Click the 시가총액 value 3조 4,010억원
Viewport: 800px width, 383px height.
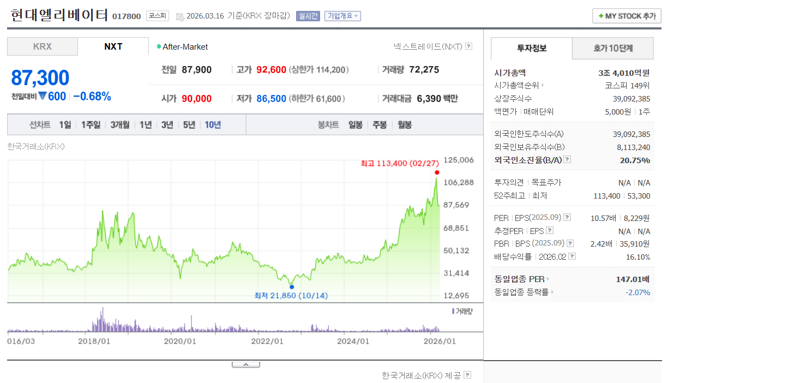[624, 73]
